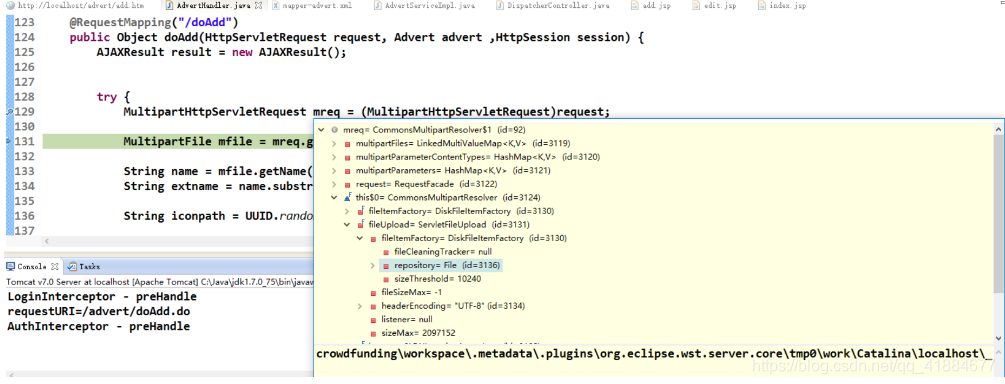The image size is (1005, 384).
Task: Expand the repository File node
Action: click(x=373, y=265)
